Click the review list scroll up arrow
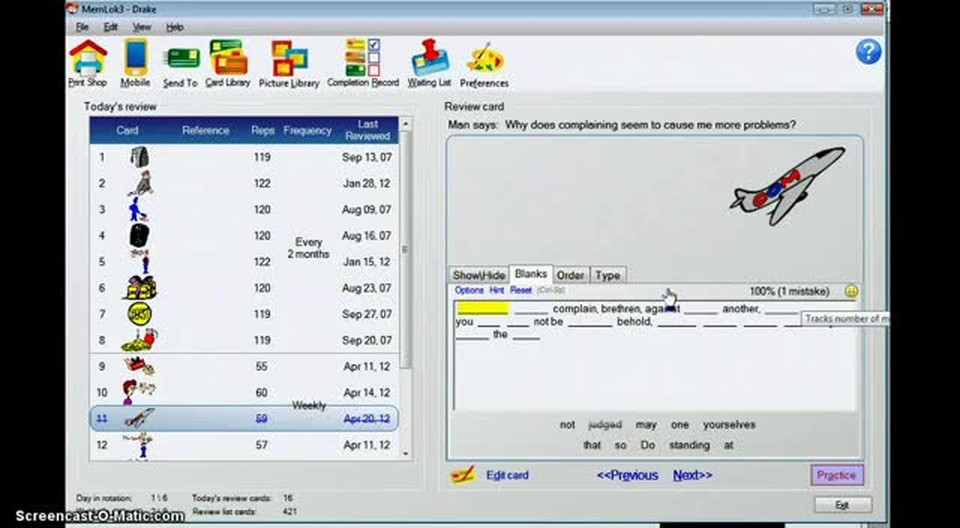The height and width of the screenshot is (528, 960). [405, 124]
